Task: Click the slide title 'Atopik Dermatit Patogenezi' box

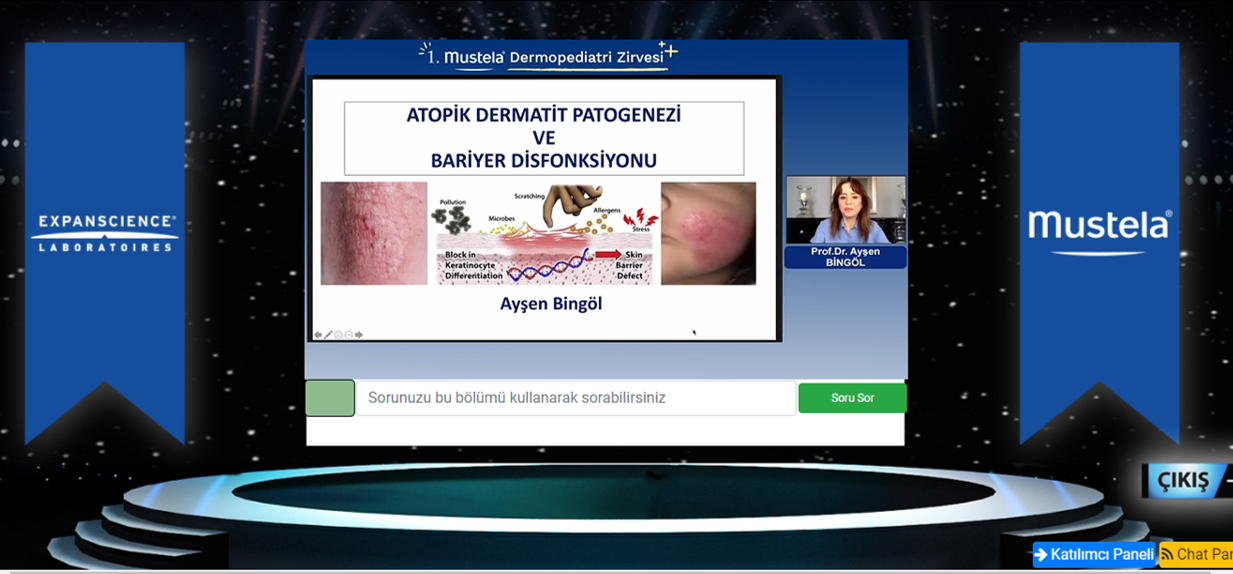Action: [x=544, y=138]
